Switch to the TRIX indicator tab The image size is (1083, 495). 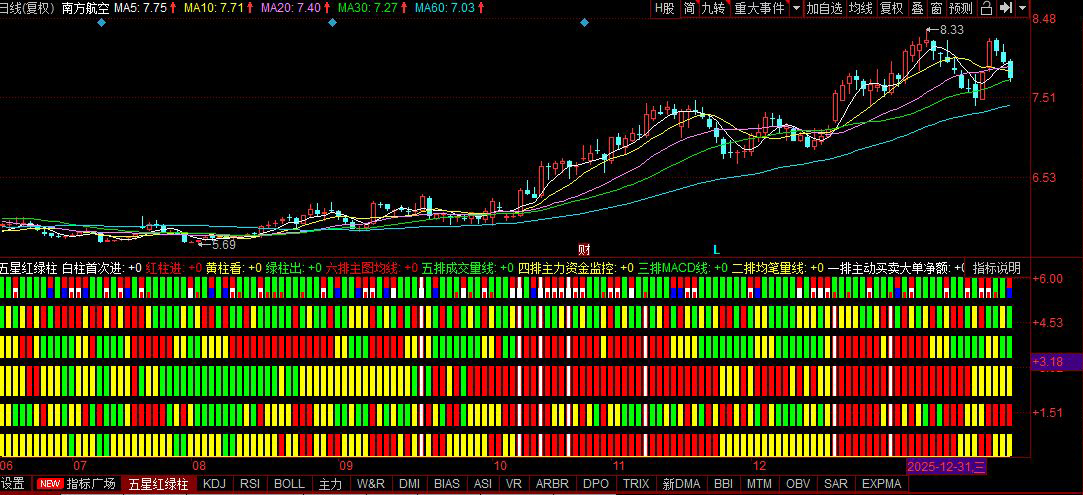[636, 483]
